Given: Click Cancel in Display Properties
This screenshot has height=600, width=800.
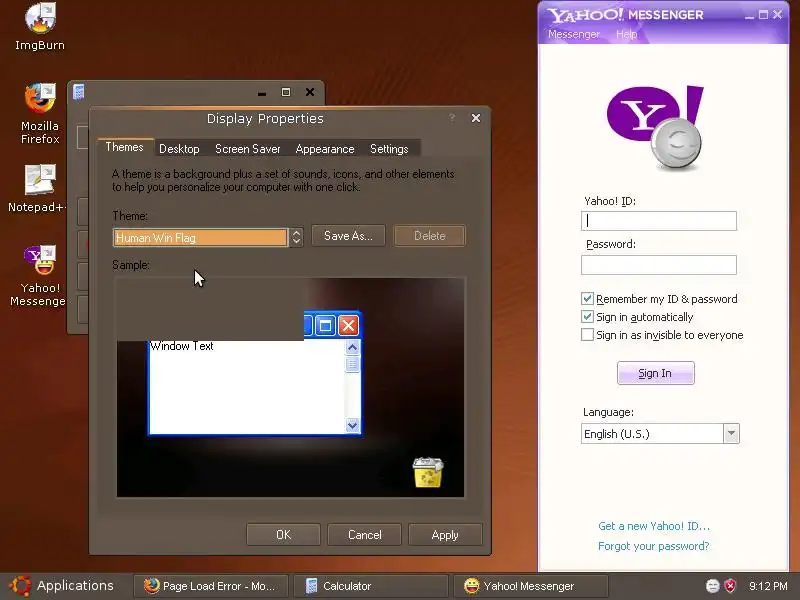Looking at the screenshot, I should point(364,535).
